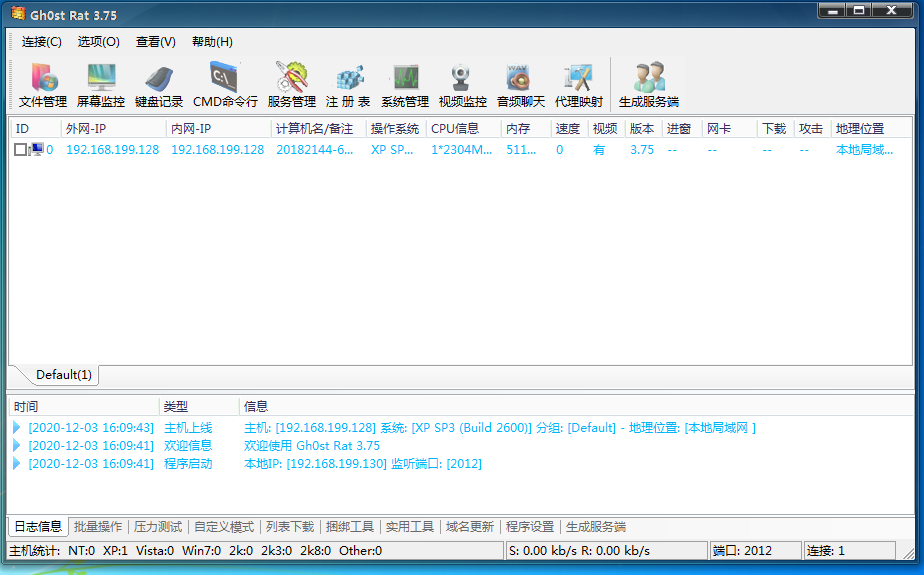
Task: Click the 时间 log column header
Action: tap(84, 407)
